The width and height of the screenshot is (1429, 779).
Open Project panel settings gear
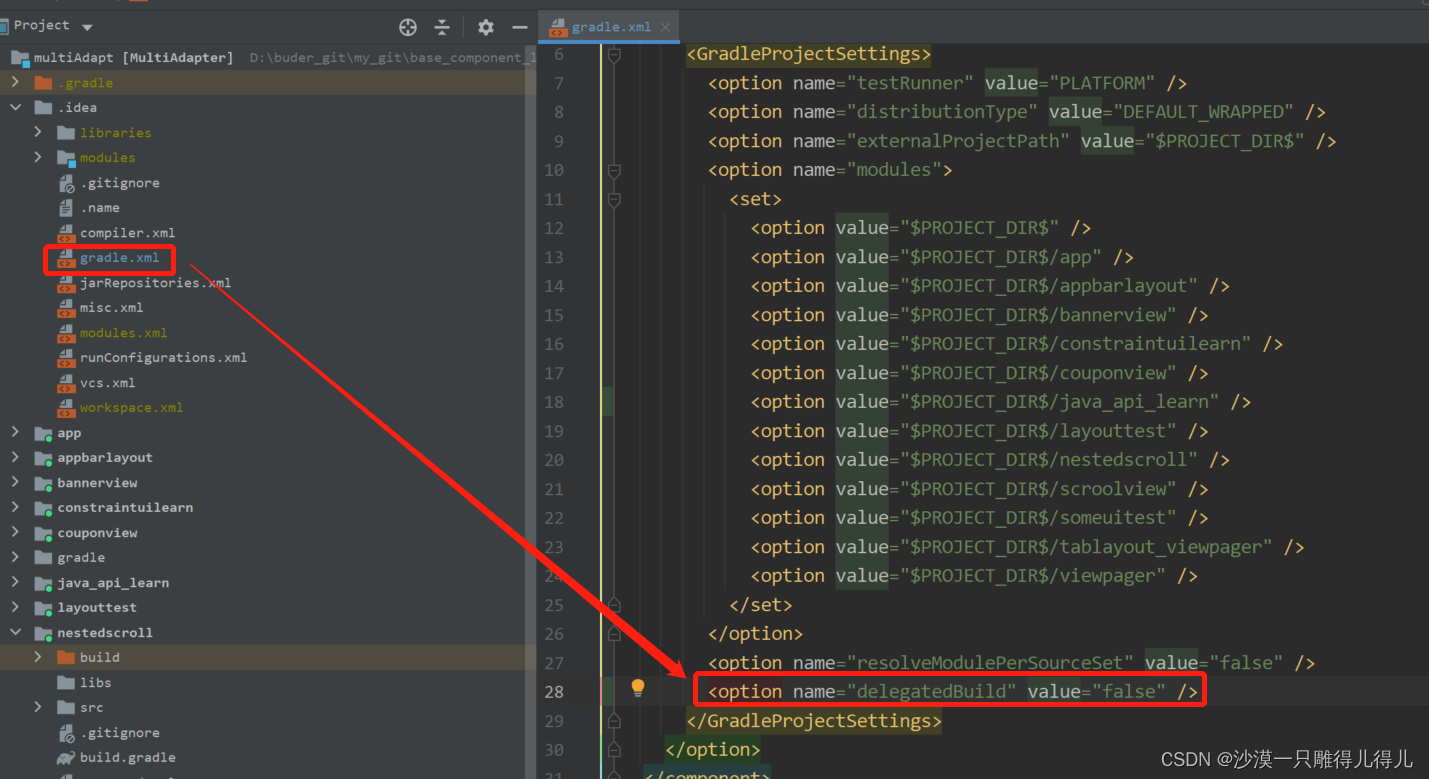coord(485,27)
